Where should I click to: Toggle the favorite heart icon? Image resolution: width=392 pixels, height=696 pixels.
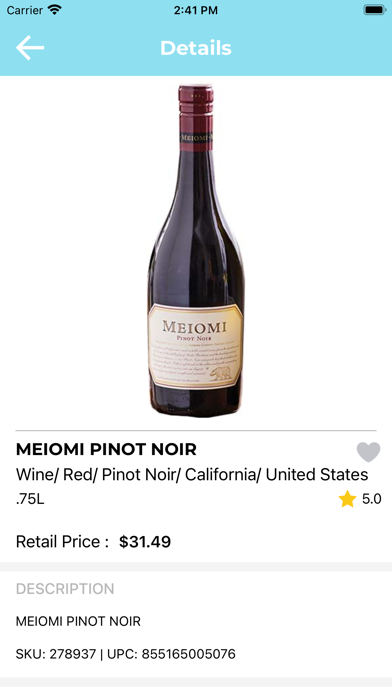pyautogui.click(x=368, y=452)
